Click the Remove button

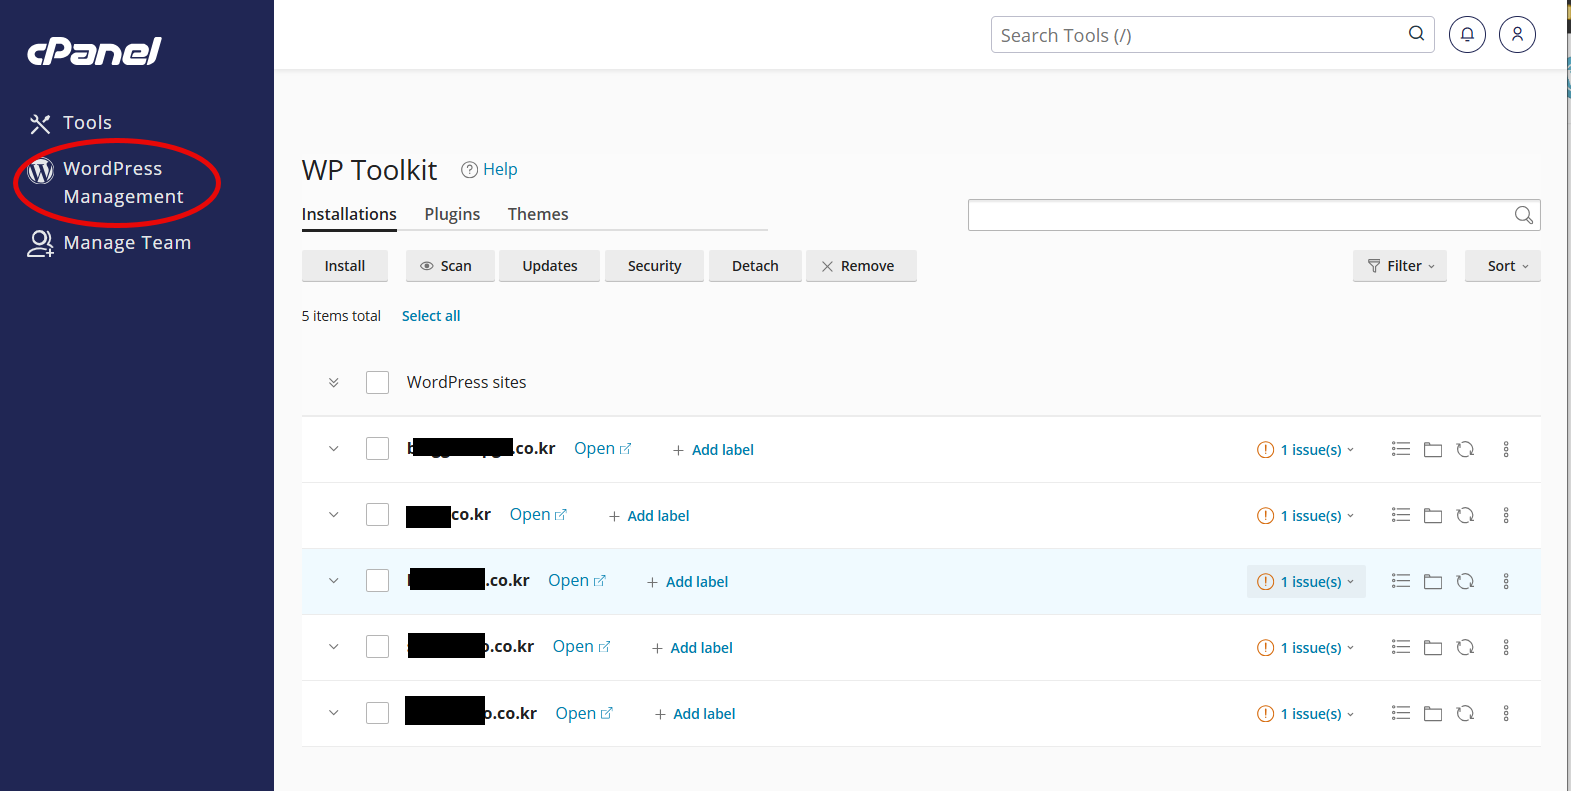(x=861, y=266)
